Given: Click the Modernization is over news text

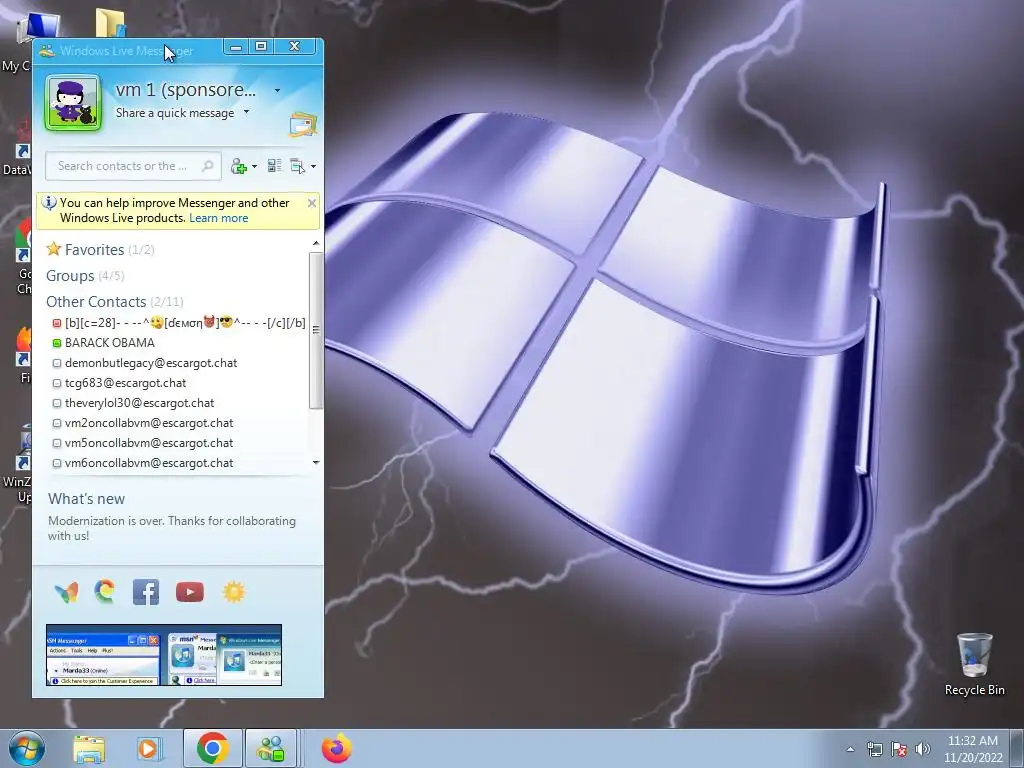Looking at the screenshot, I should click(172, 528).
